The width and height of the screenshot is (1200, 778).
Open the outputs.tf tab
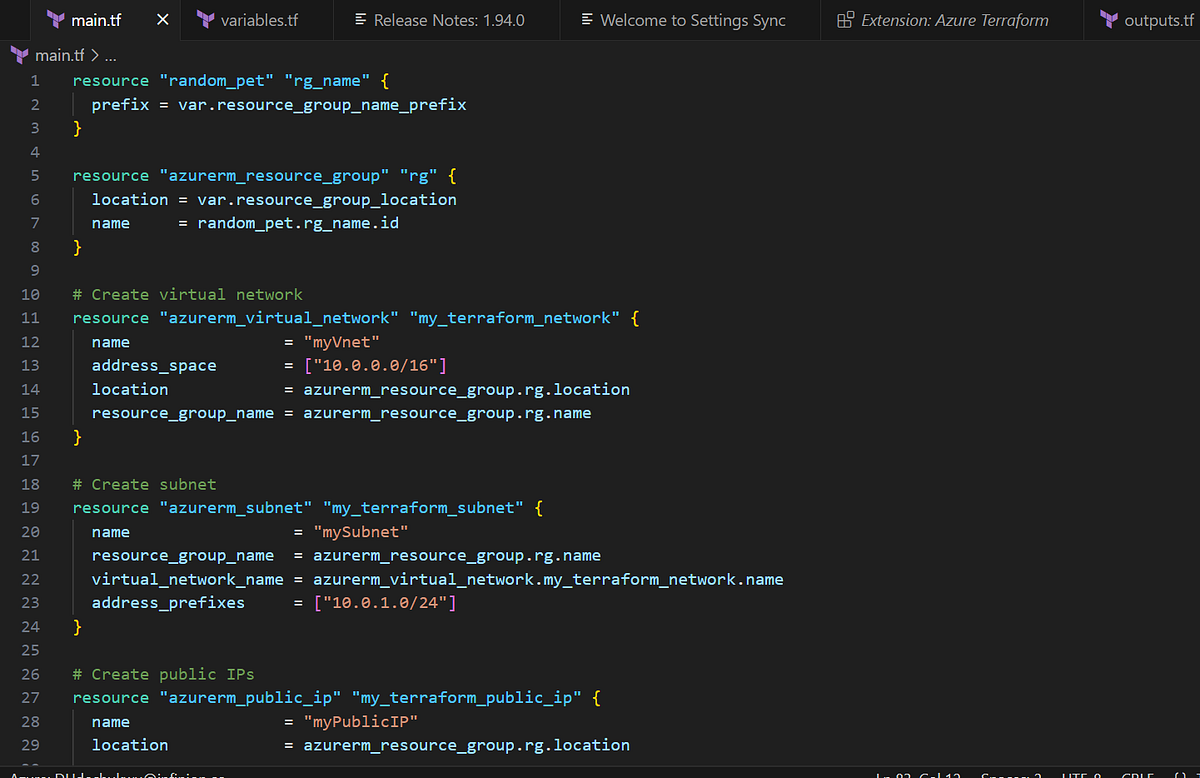pos(1160,19)
